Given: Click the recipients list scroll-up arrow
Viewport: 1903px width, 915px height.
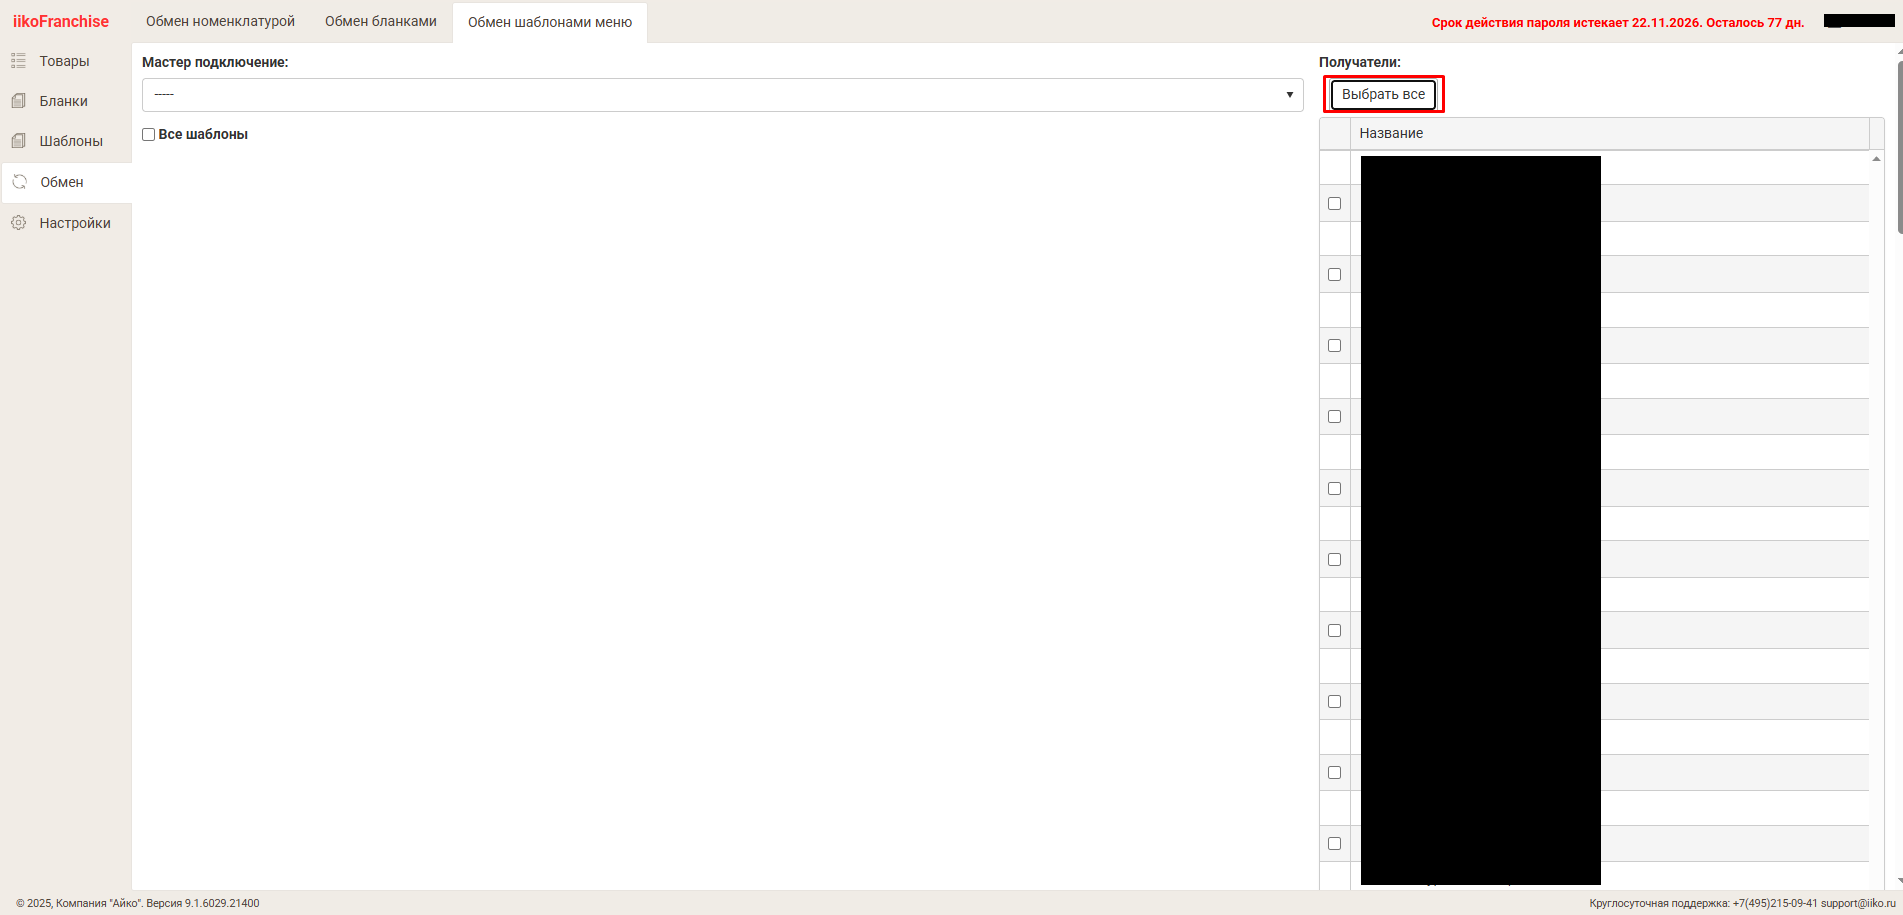Looking at the screenshot, I should [x=1876, y=158].
